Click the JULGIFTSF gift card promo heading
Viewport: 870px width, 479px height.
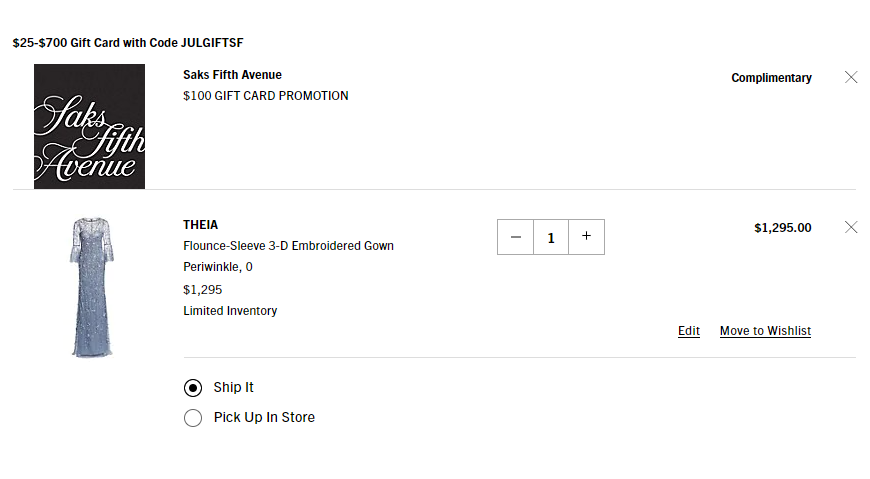pyautogui.click(x=128, y=43)
